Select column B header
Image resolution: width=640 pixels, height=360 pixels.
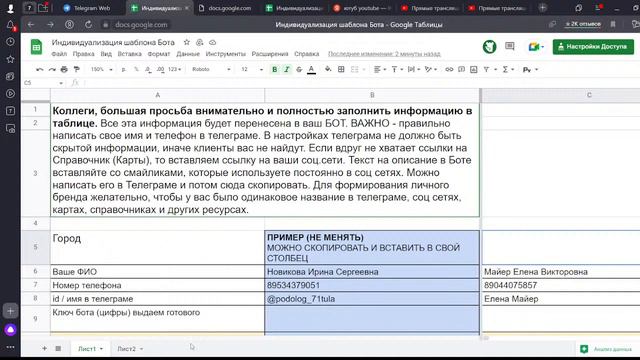coord(372,95)
